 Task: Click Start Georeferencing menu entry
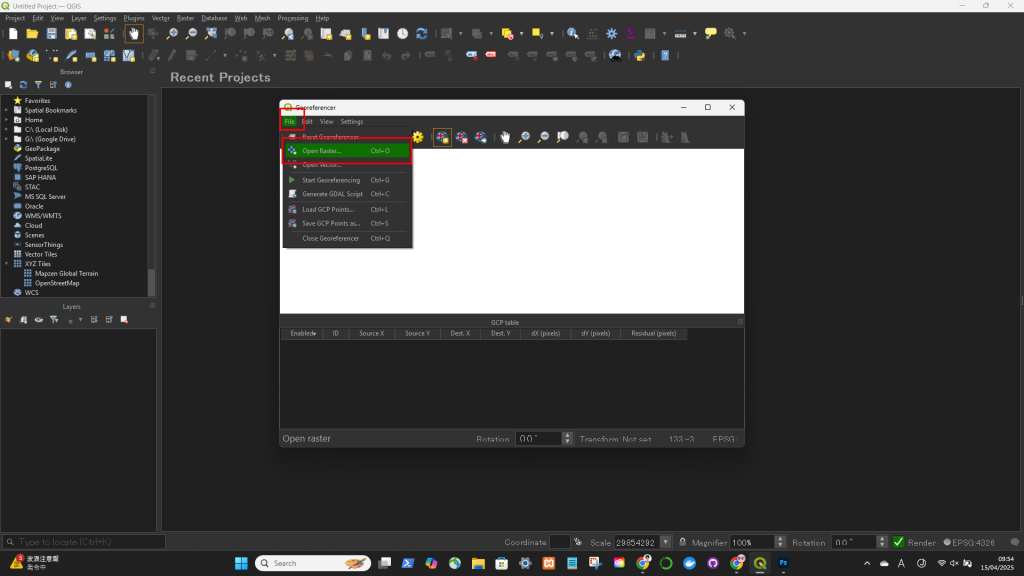click(330, 180)
